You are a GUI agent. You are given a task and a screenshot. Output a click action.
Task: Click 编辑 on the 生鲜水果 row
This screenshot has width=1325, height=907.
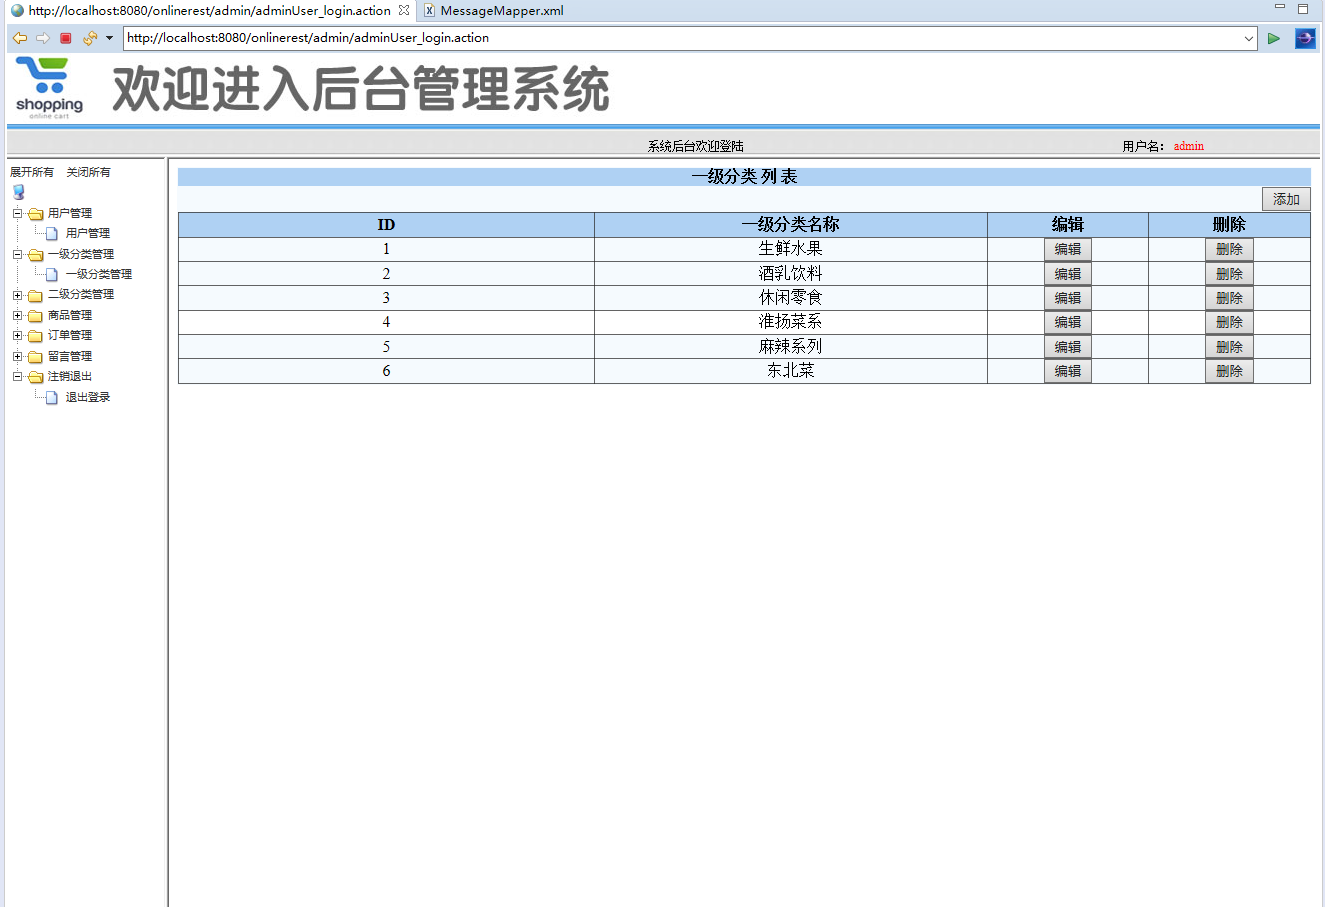click(x=1067, y=249)
